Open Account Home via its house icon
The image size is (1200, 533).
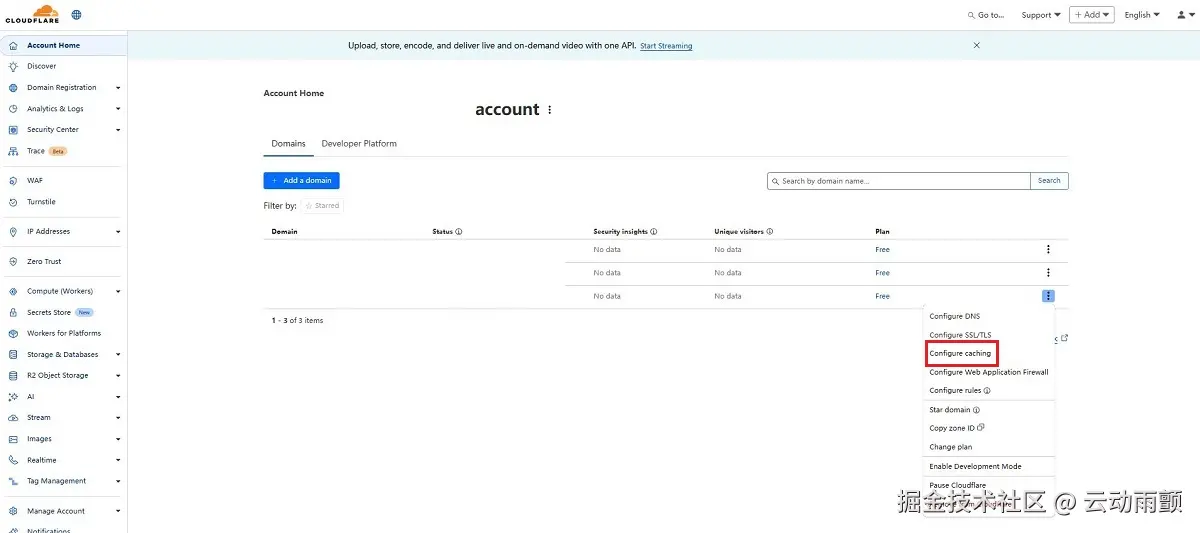(x=13, y=46)
